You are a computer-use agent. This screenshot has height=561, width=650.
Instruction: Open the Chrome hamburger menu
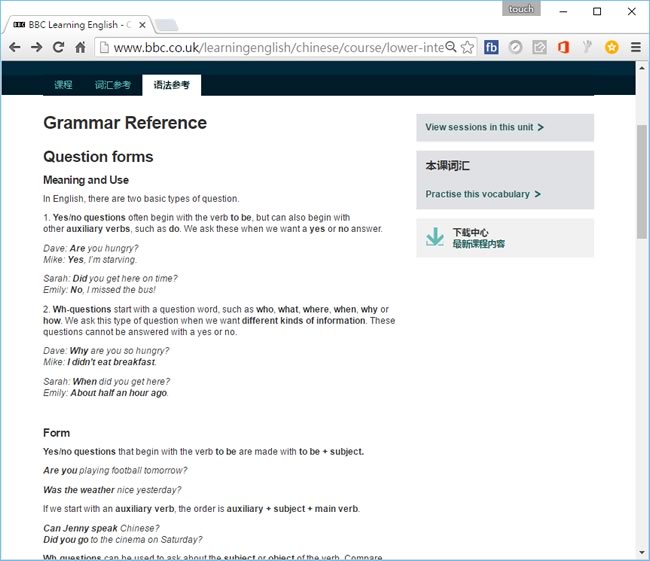coord(635,47)
